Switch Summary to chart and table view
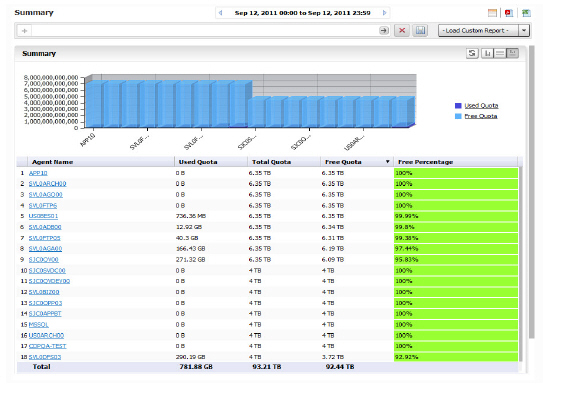The image size is (576, 403). pyautogui.click(x=512, y=53)
